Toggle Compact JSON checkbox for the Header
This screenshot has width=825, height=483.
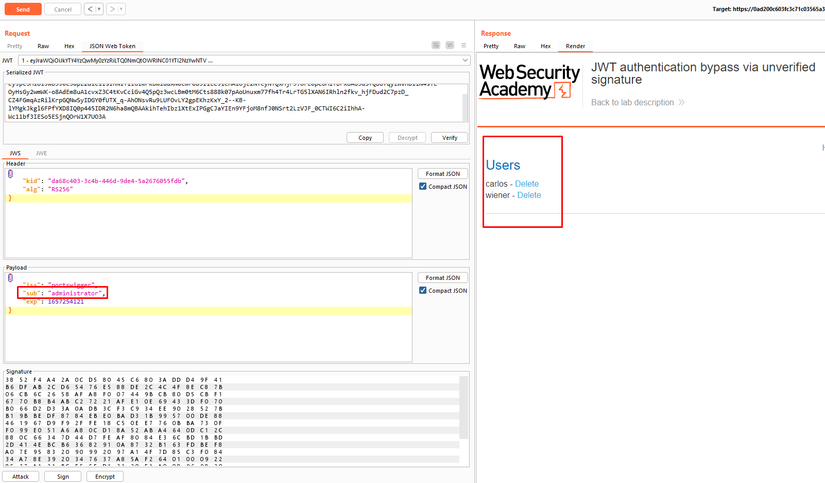pos(422,186)
